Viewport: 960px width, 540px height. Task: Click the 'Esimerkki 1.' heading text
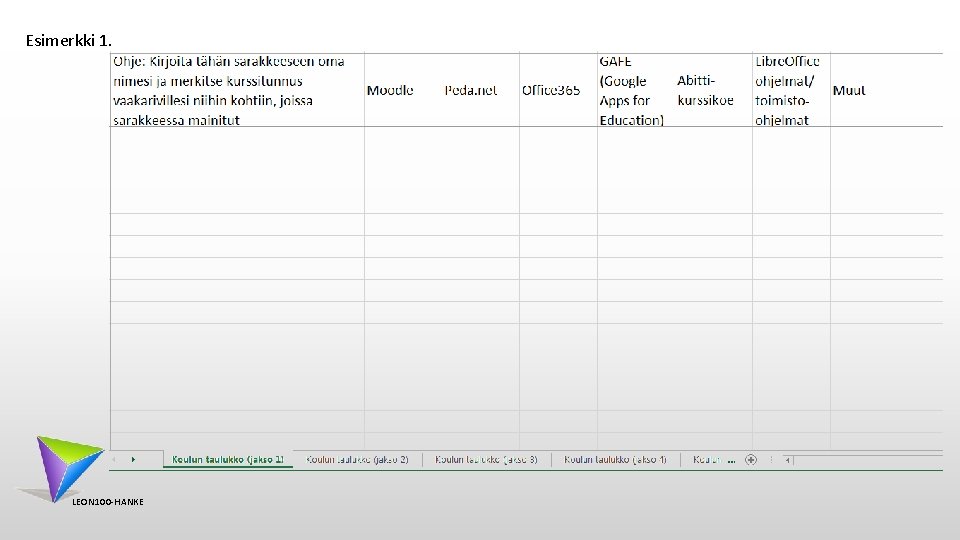pos(69,40)
